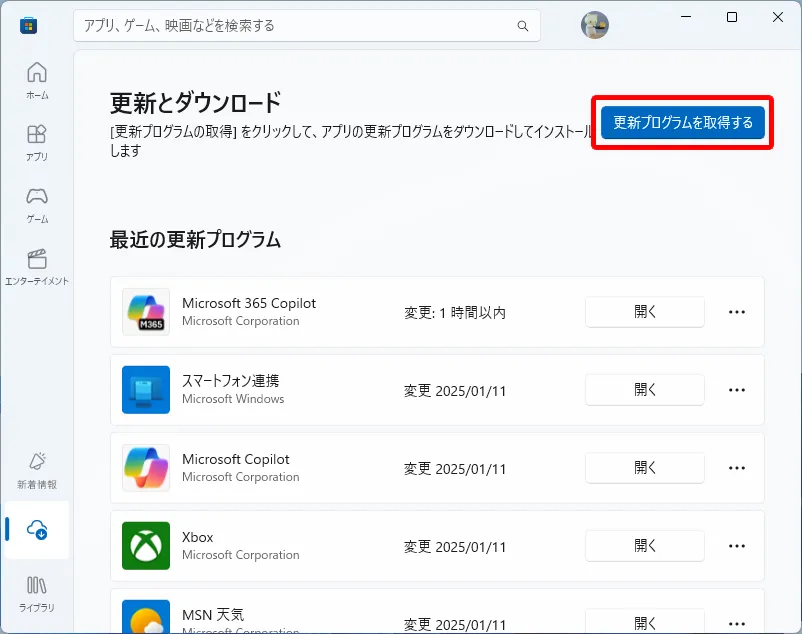Click the スマートフォン連携 app icon
This screenshot has width=802, height=634.
tap(146, 390)
